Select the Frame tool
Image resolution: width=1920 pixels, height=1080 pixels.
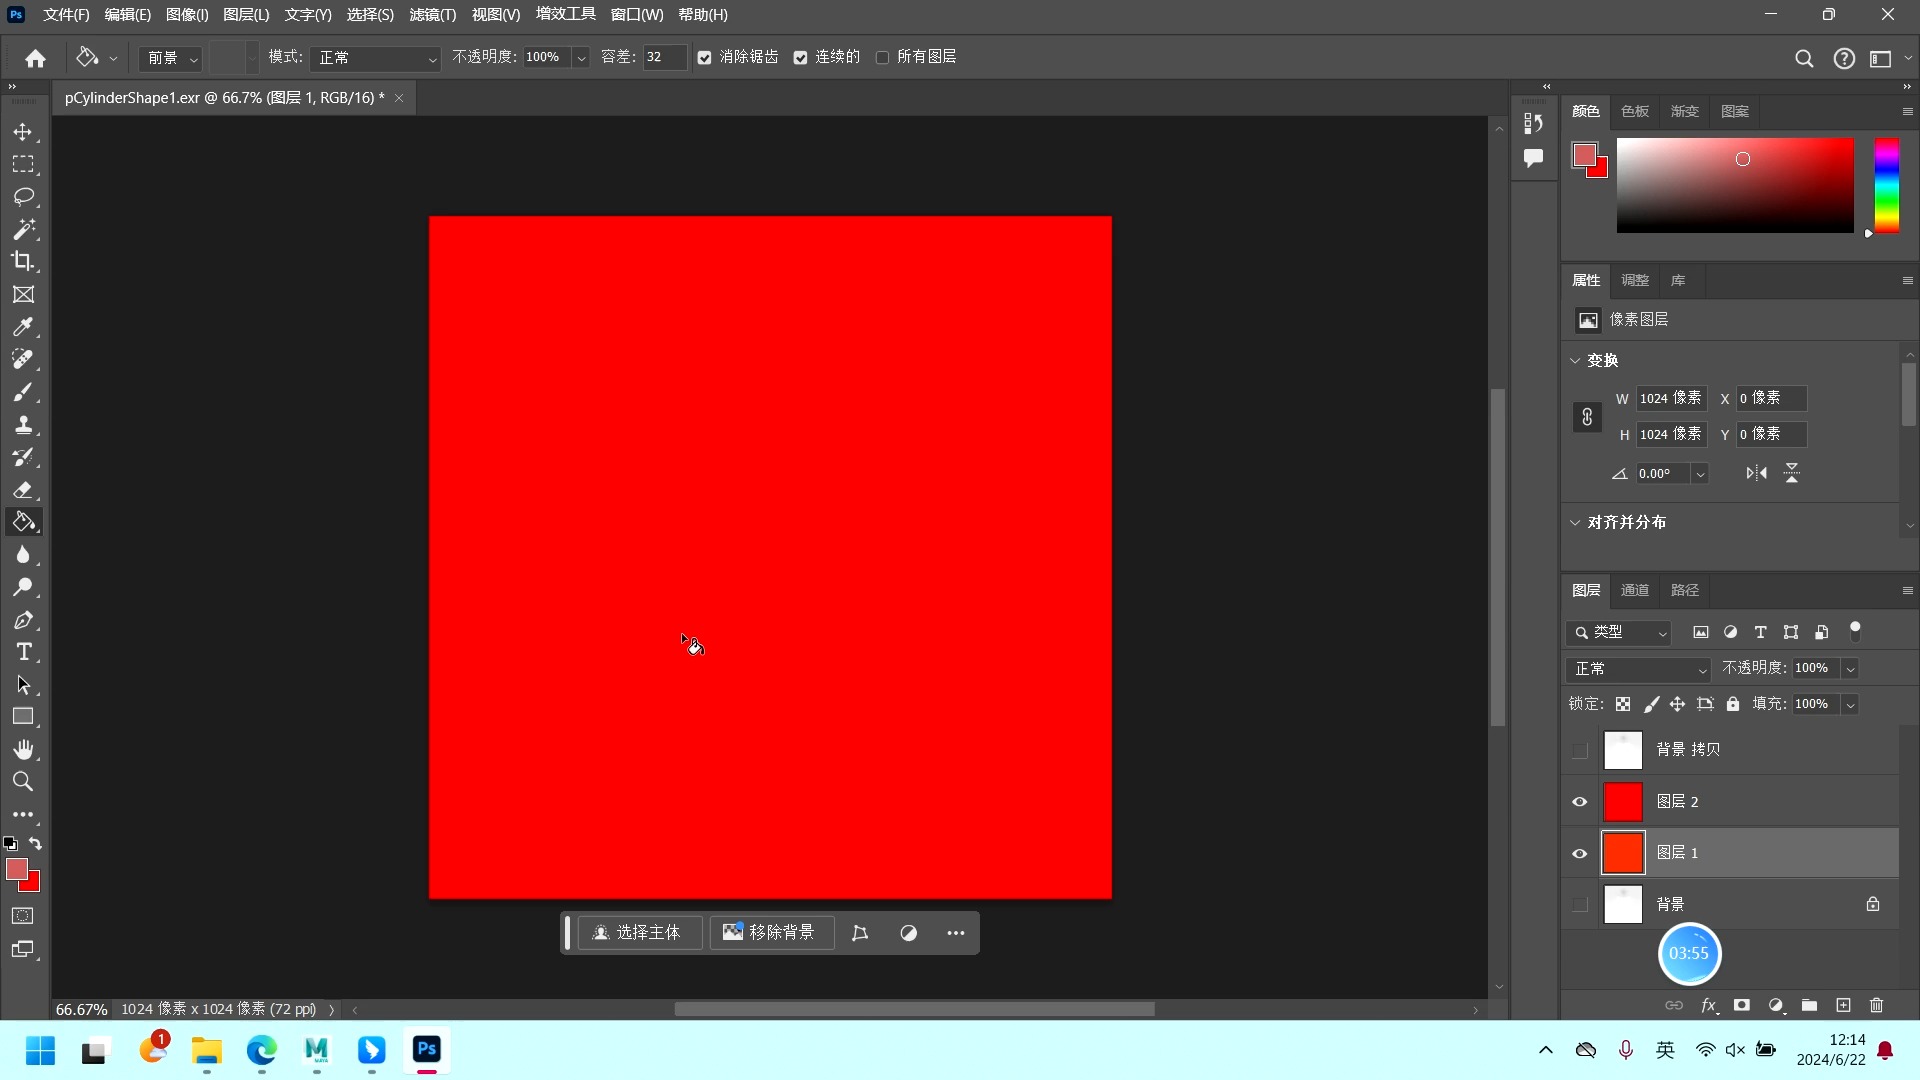pos(23,294)
